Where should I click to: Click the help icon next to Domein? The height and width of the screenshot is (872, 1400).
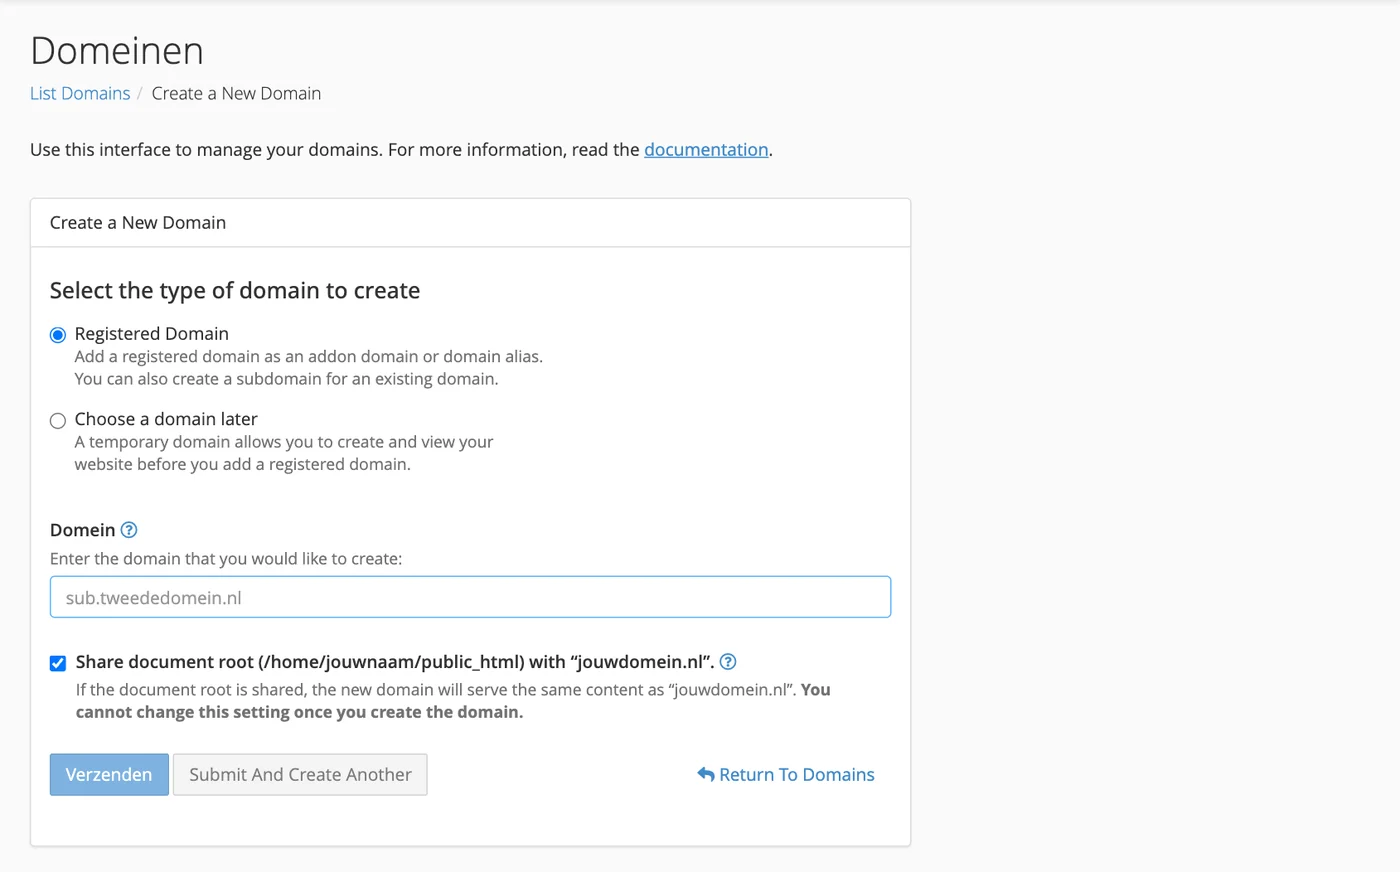[129, 530]
